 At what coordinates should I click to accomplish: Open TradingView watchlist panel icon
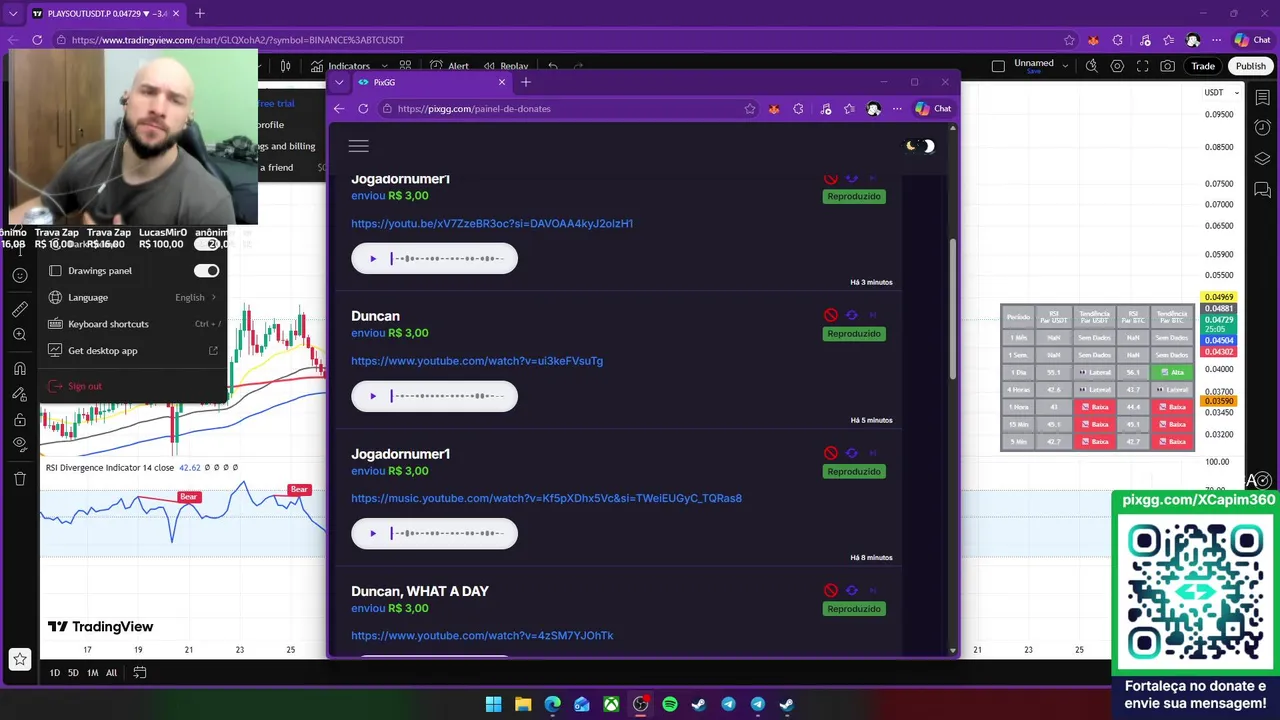point(1262,96)
